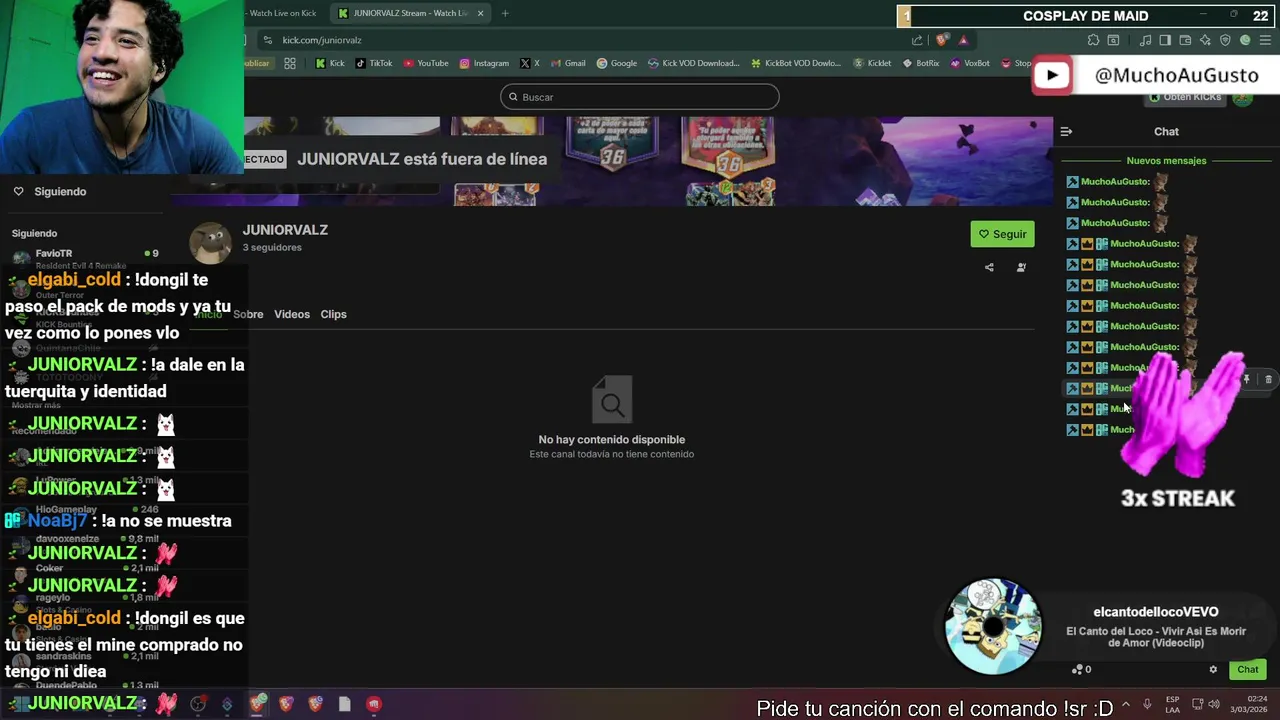The image size is (1280, 720).
Task: Click the JUNIORVALZ channel avatar
Action: point(210,243)
